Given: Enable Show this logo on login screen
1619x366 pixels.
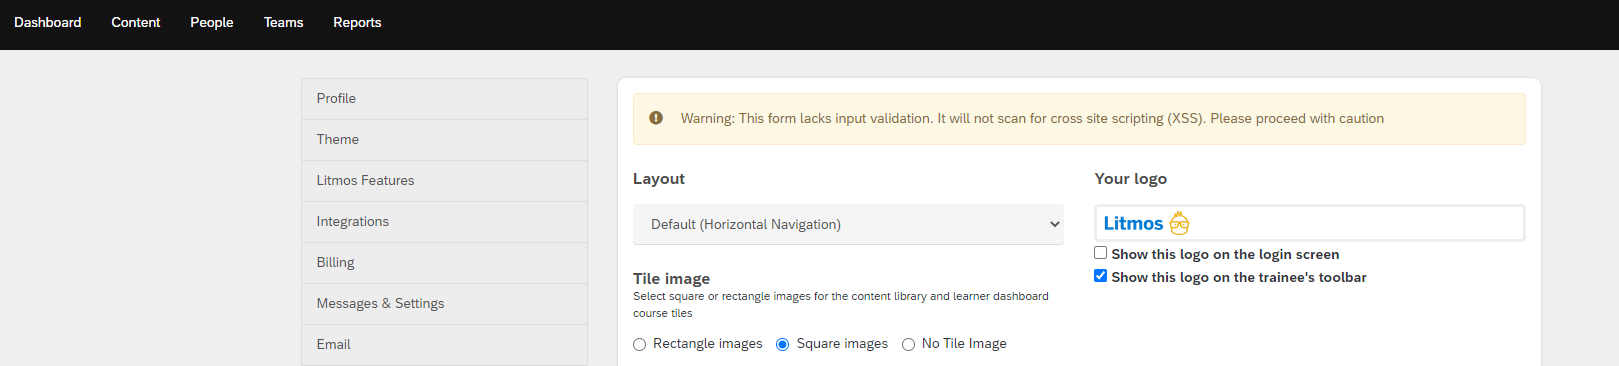Looking at the screenshot, I should 1100,253.
